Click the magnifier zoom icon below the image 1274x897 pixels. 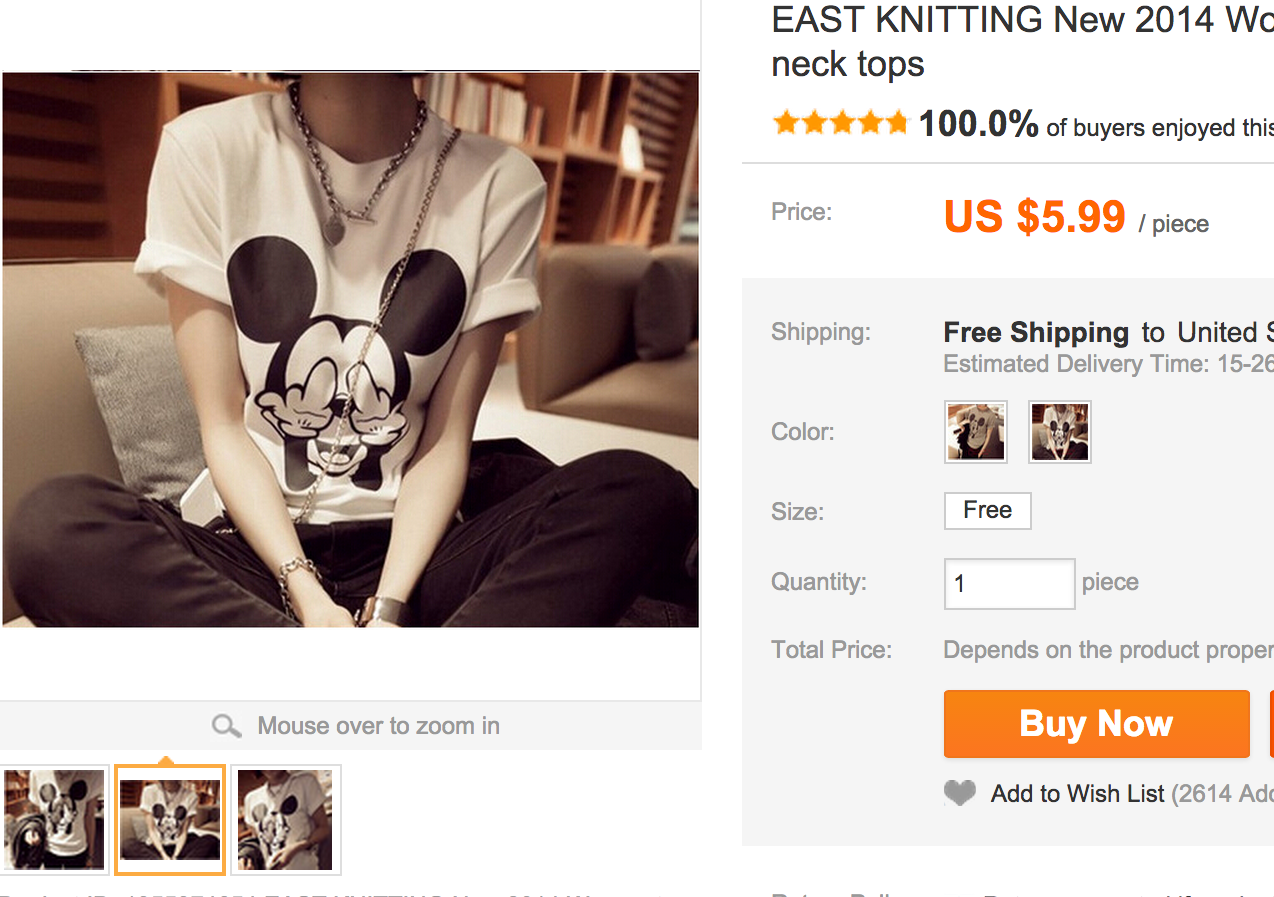click(x=227, y=726)
